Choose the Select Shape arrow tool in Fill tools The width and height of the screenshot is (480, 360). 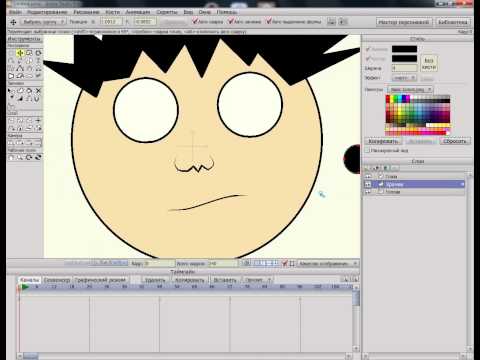11,91
